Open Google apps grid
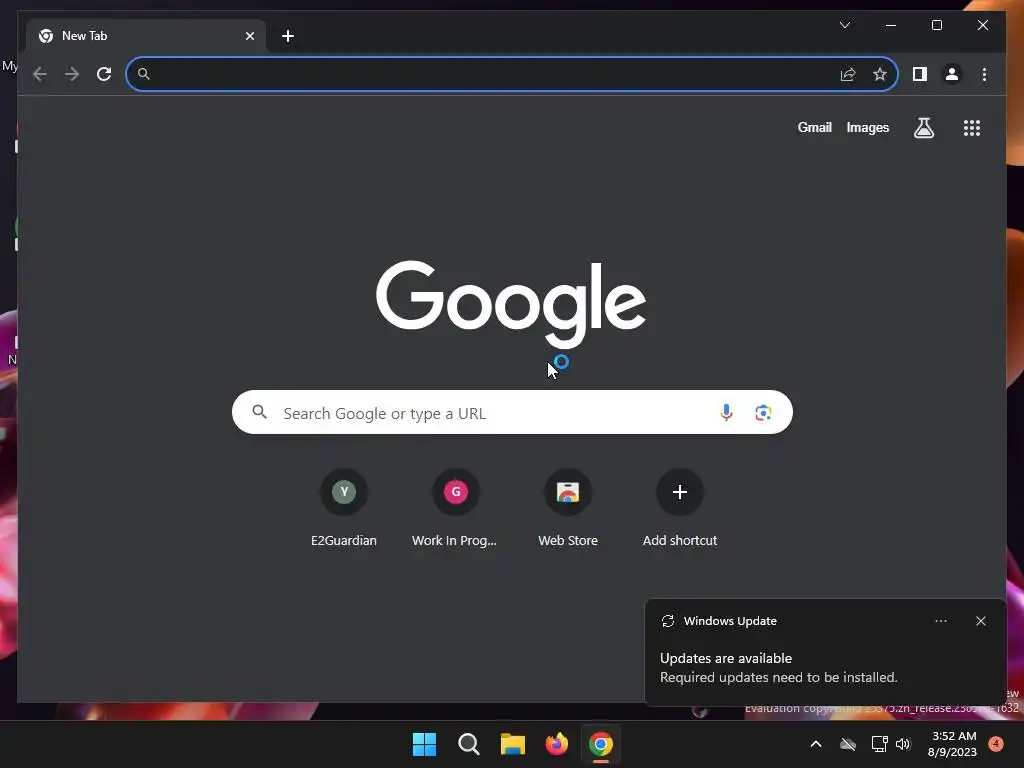The image size is (1024, 768). (x=972, y=128)
